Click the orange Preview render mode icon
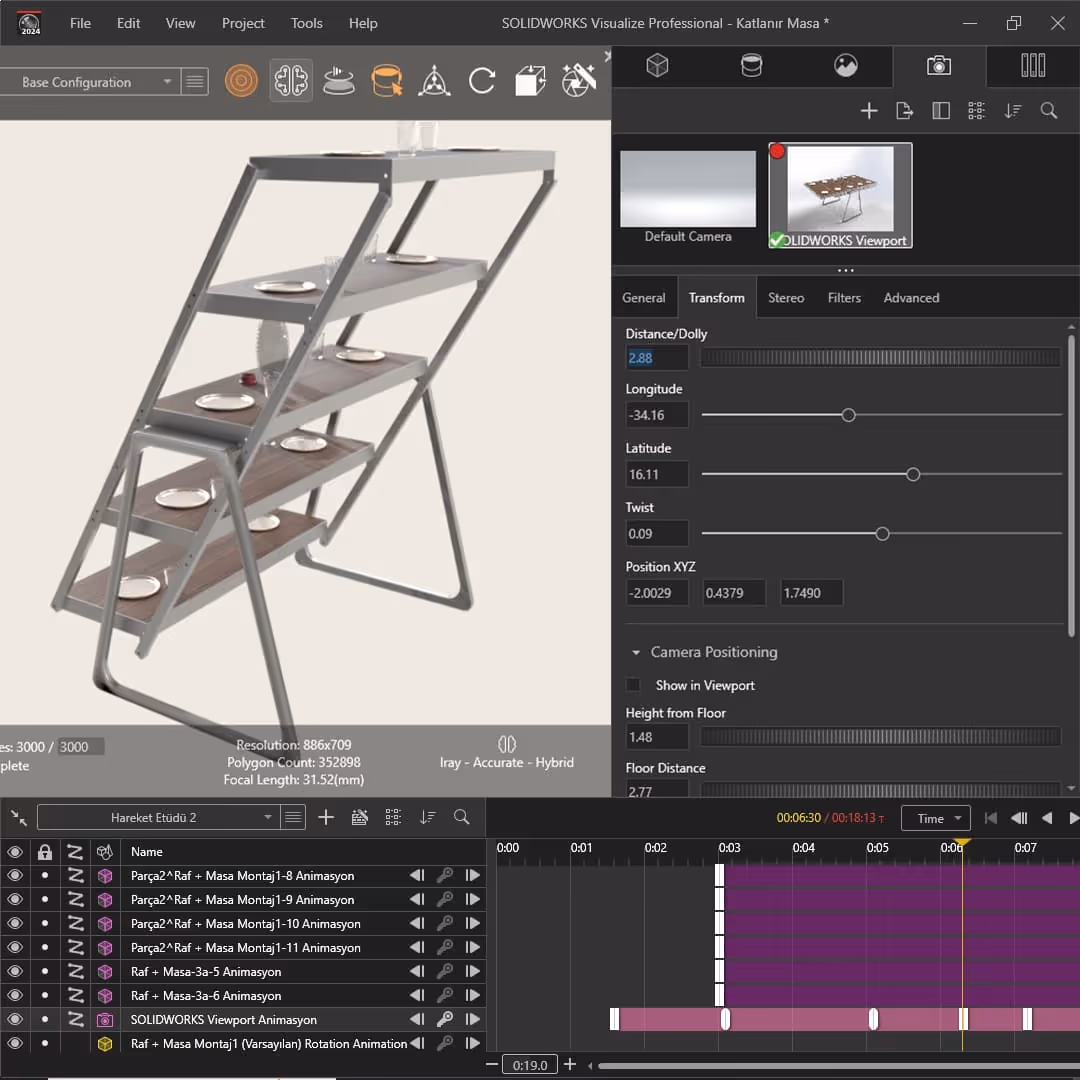The image size is (1080, 1080). [x=241, y=81]
